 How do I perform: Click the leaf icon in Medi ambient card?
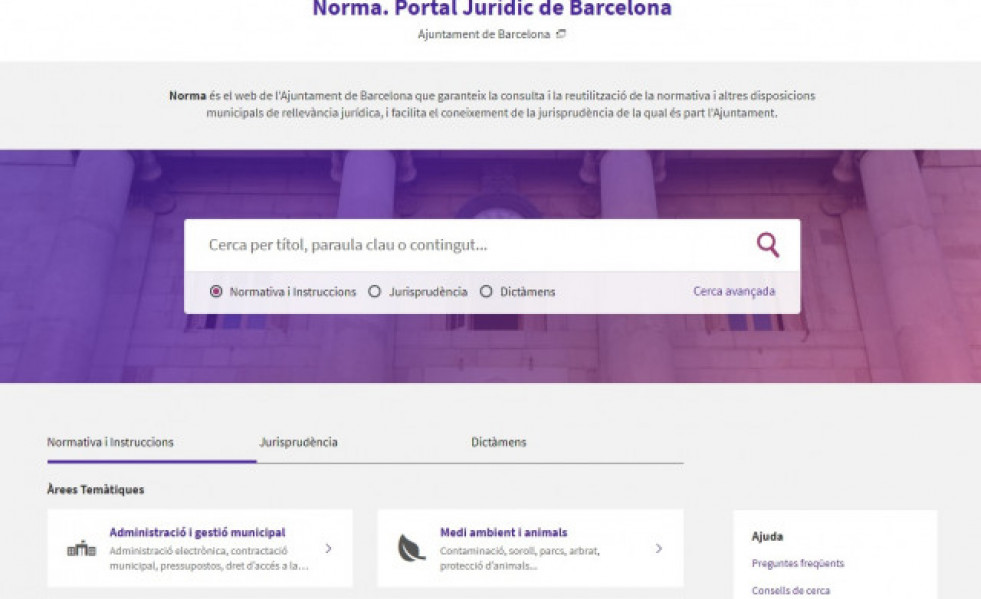[x=412, y=548]
